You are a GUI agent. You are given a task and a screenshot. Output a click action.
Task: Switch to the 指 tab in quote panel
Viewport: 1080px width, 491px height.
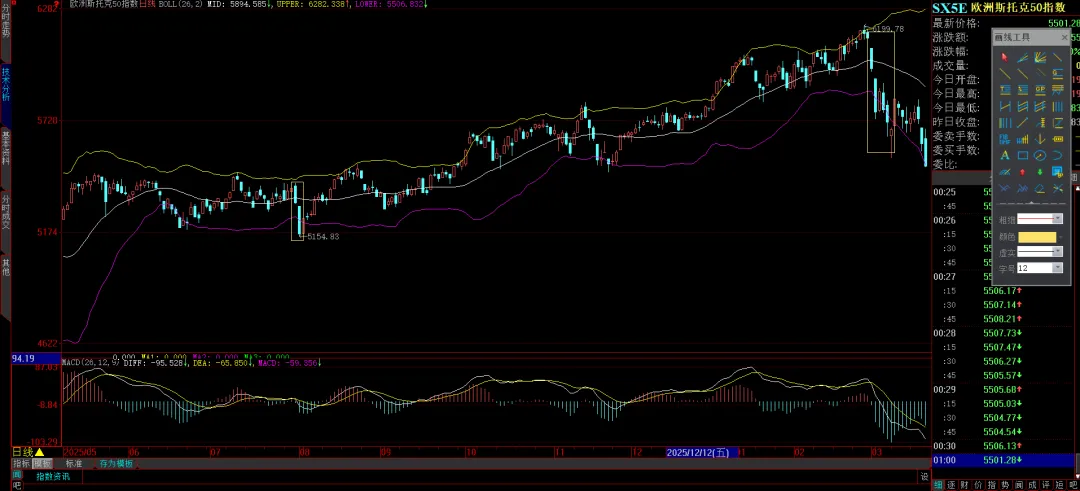992,485
